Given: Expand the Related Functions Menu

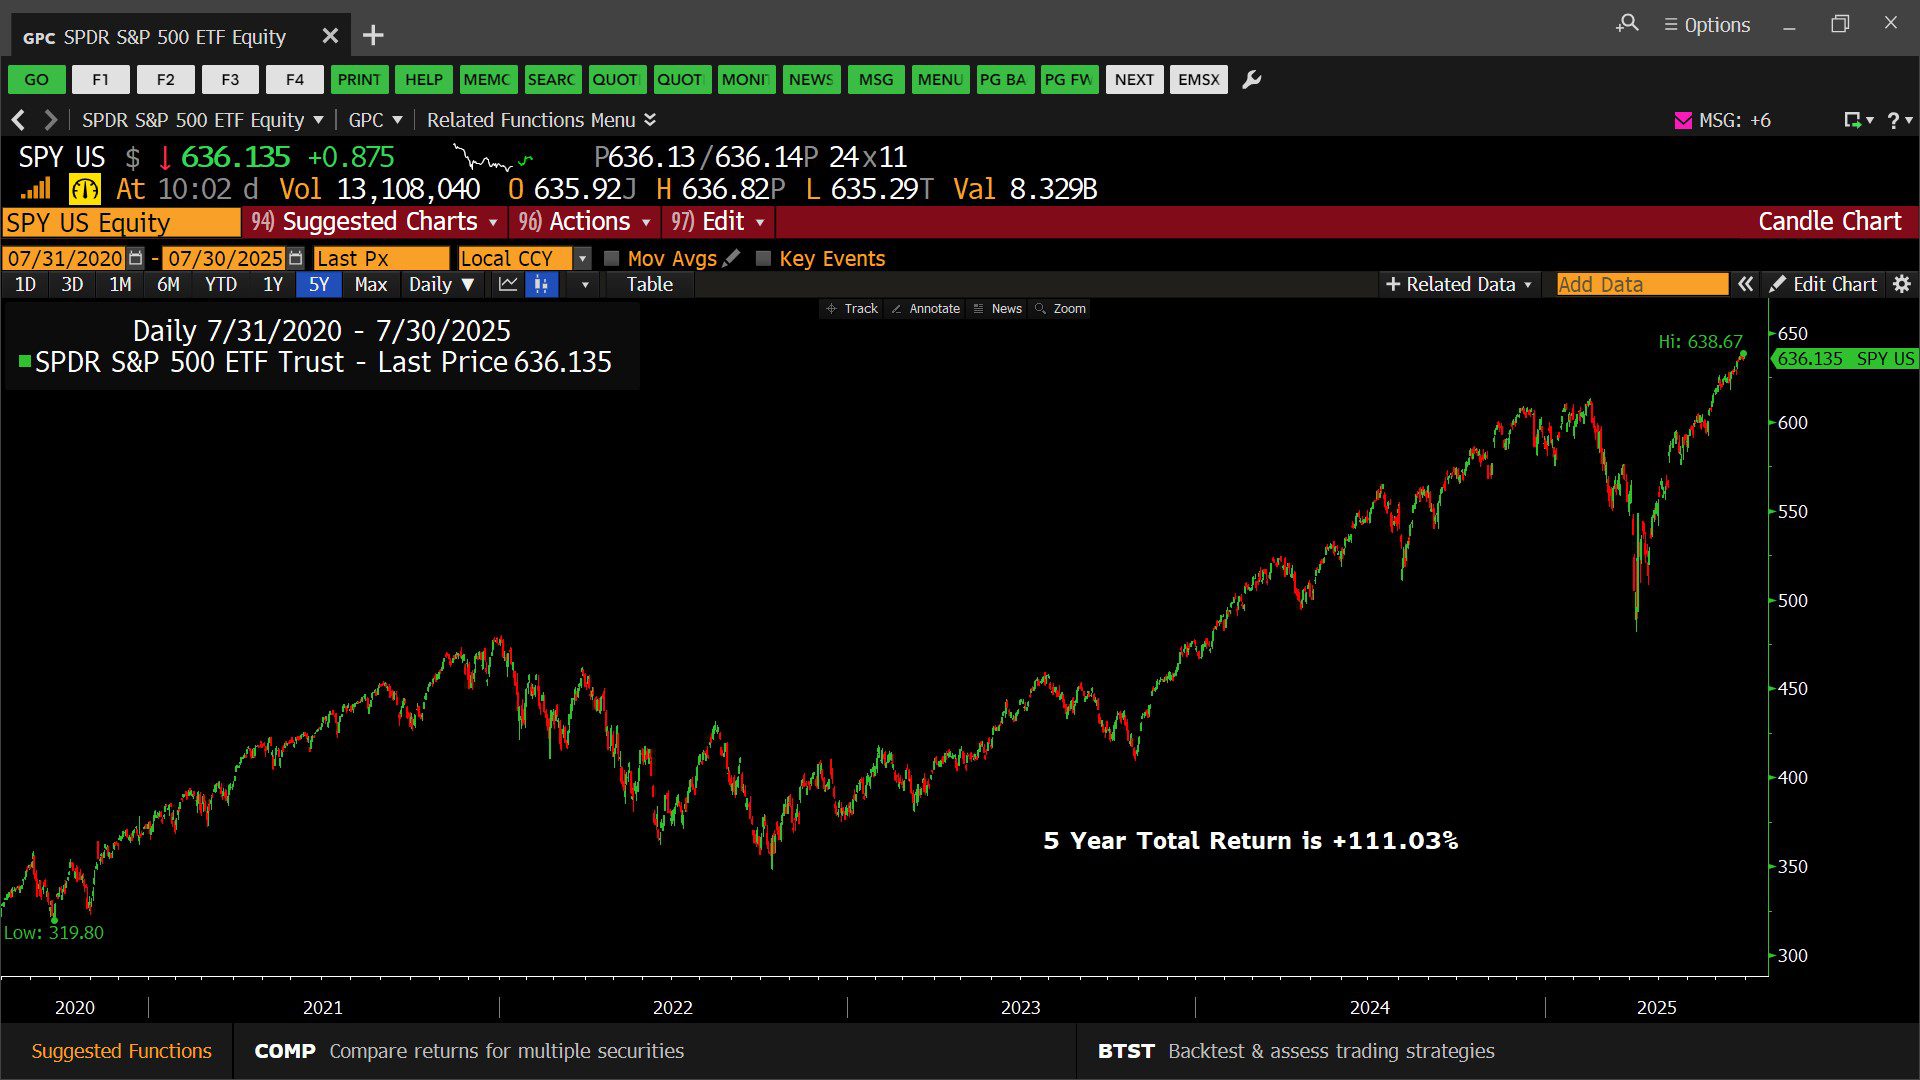Looking at the screenshot, I should coord(541,120).
